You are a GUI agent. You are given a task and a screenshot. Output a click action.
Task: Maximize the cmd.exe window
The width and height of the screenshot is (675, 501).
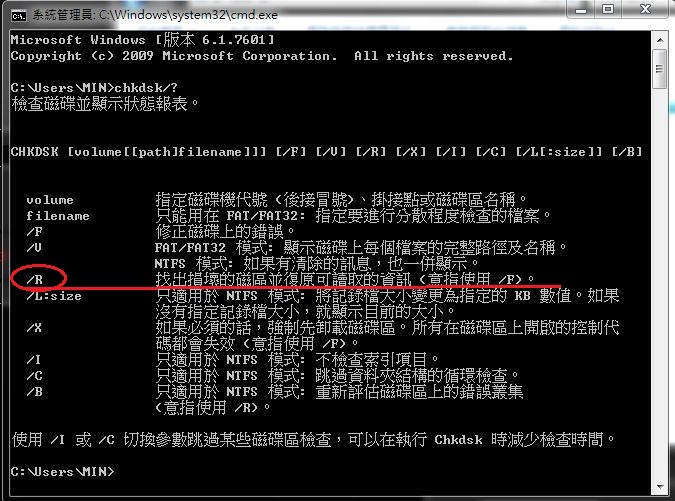pyautogui.click(x=608, y=9)
